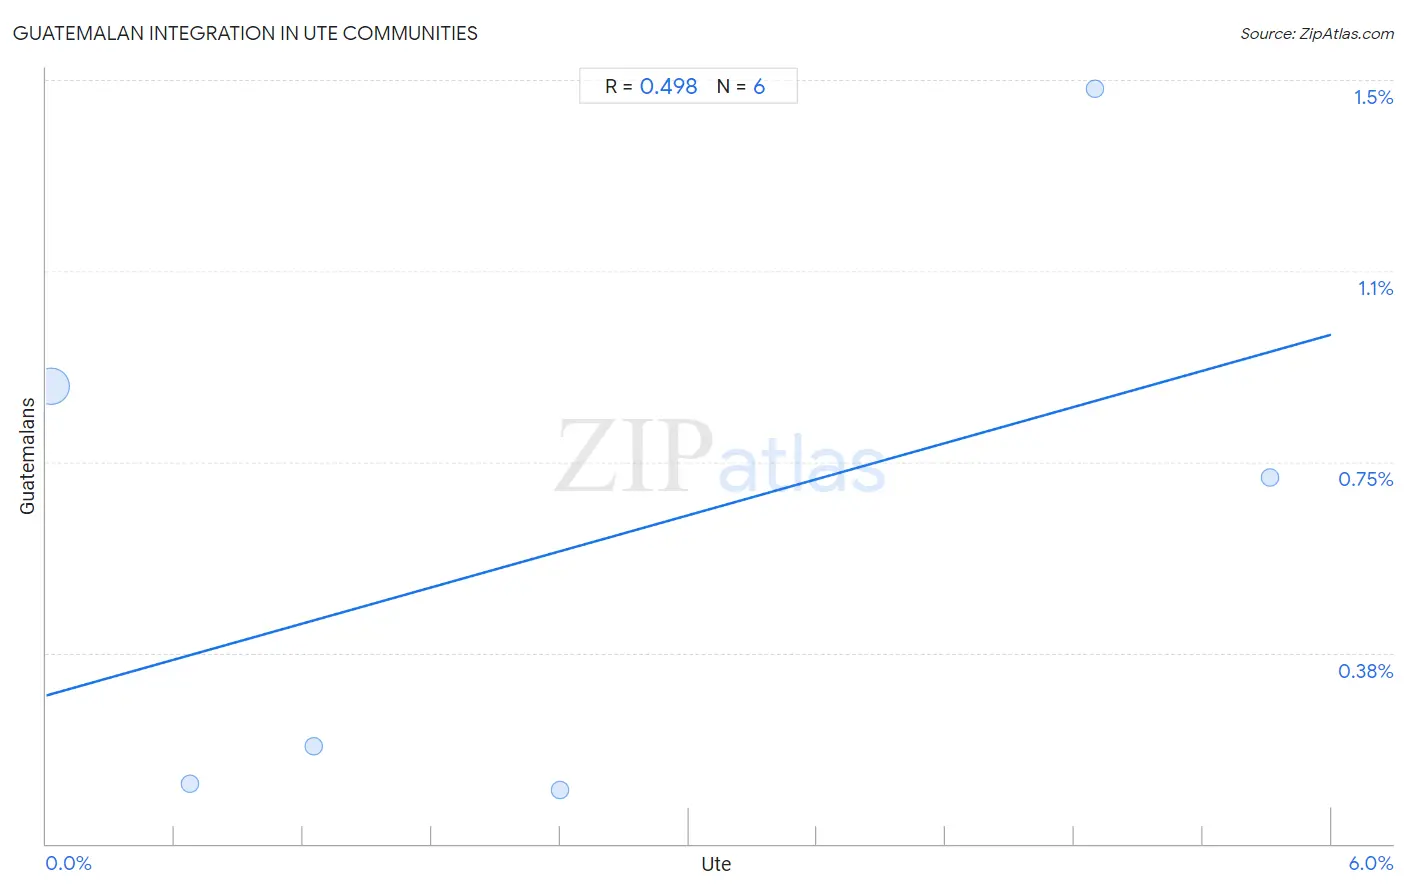Click the 1.1% y-axis tick label

(1375, 288)
